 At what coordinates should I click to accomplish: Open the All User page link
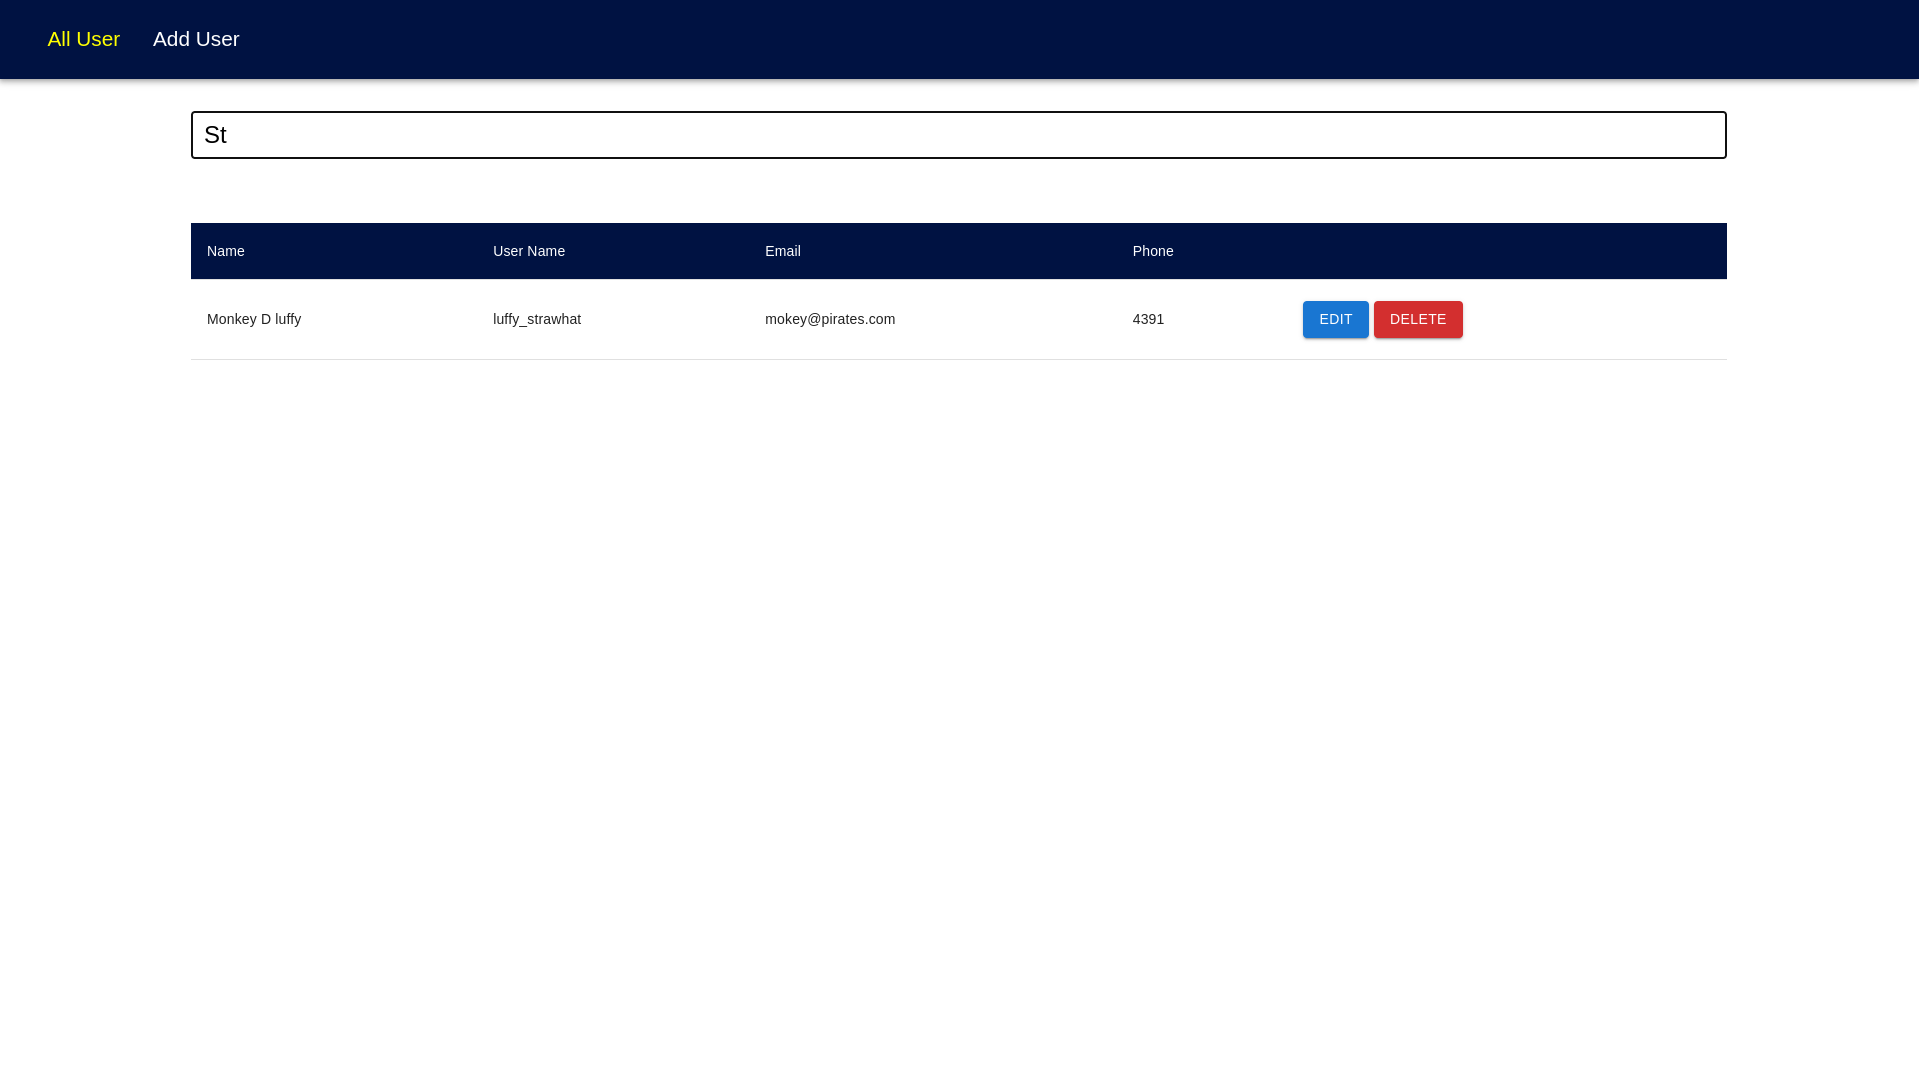click(x=83, y=39)
